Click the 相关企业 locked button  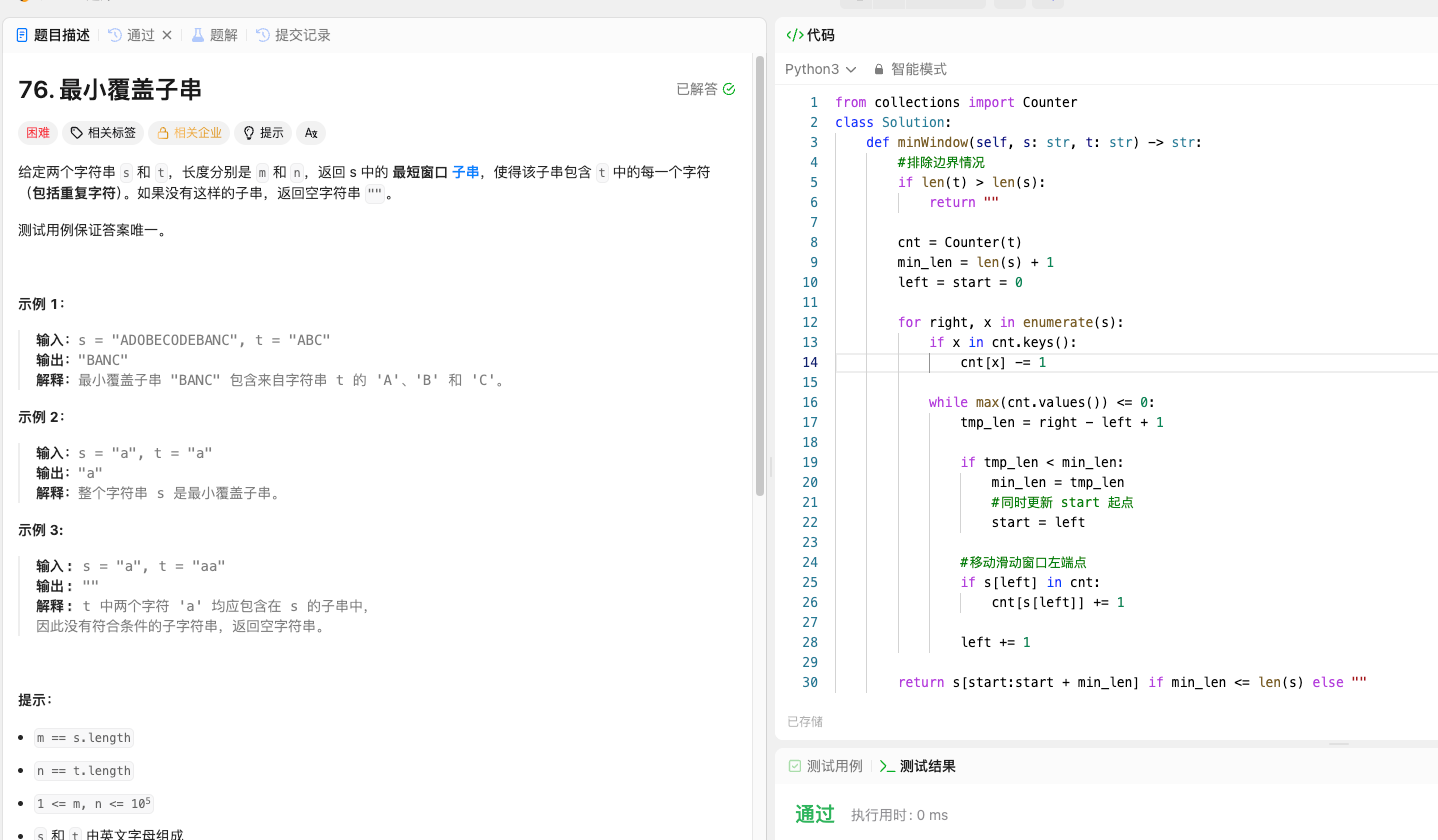pyautogui.click(x=189, y=133)
